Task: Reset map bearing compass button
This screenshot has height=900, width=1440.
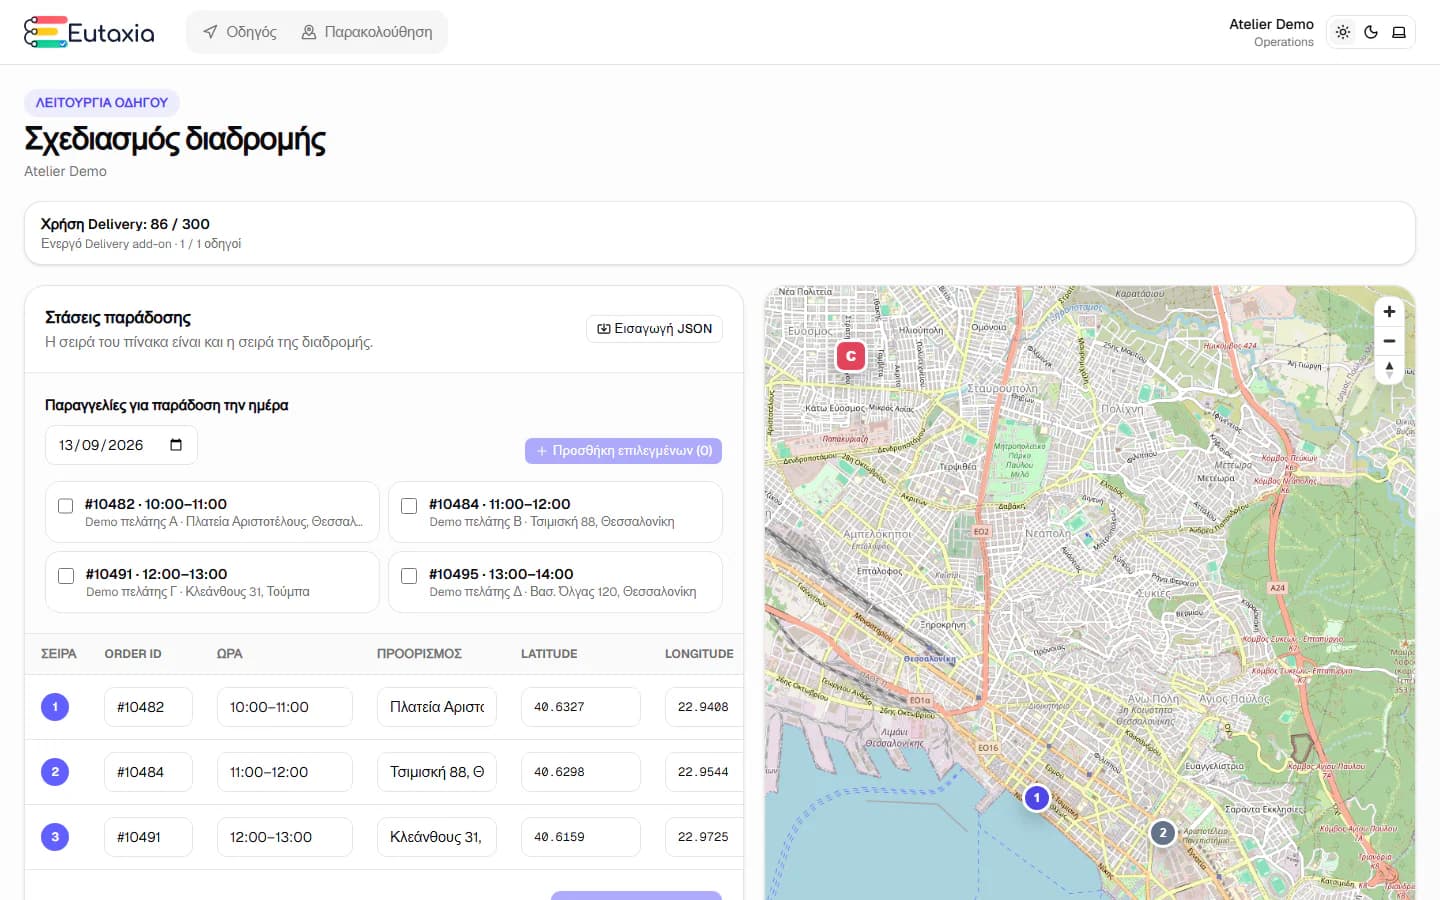Action: pyautogui.click(x=1389, y=370)
